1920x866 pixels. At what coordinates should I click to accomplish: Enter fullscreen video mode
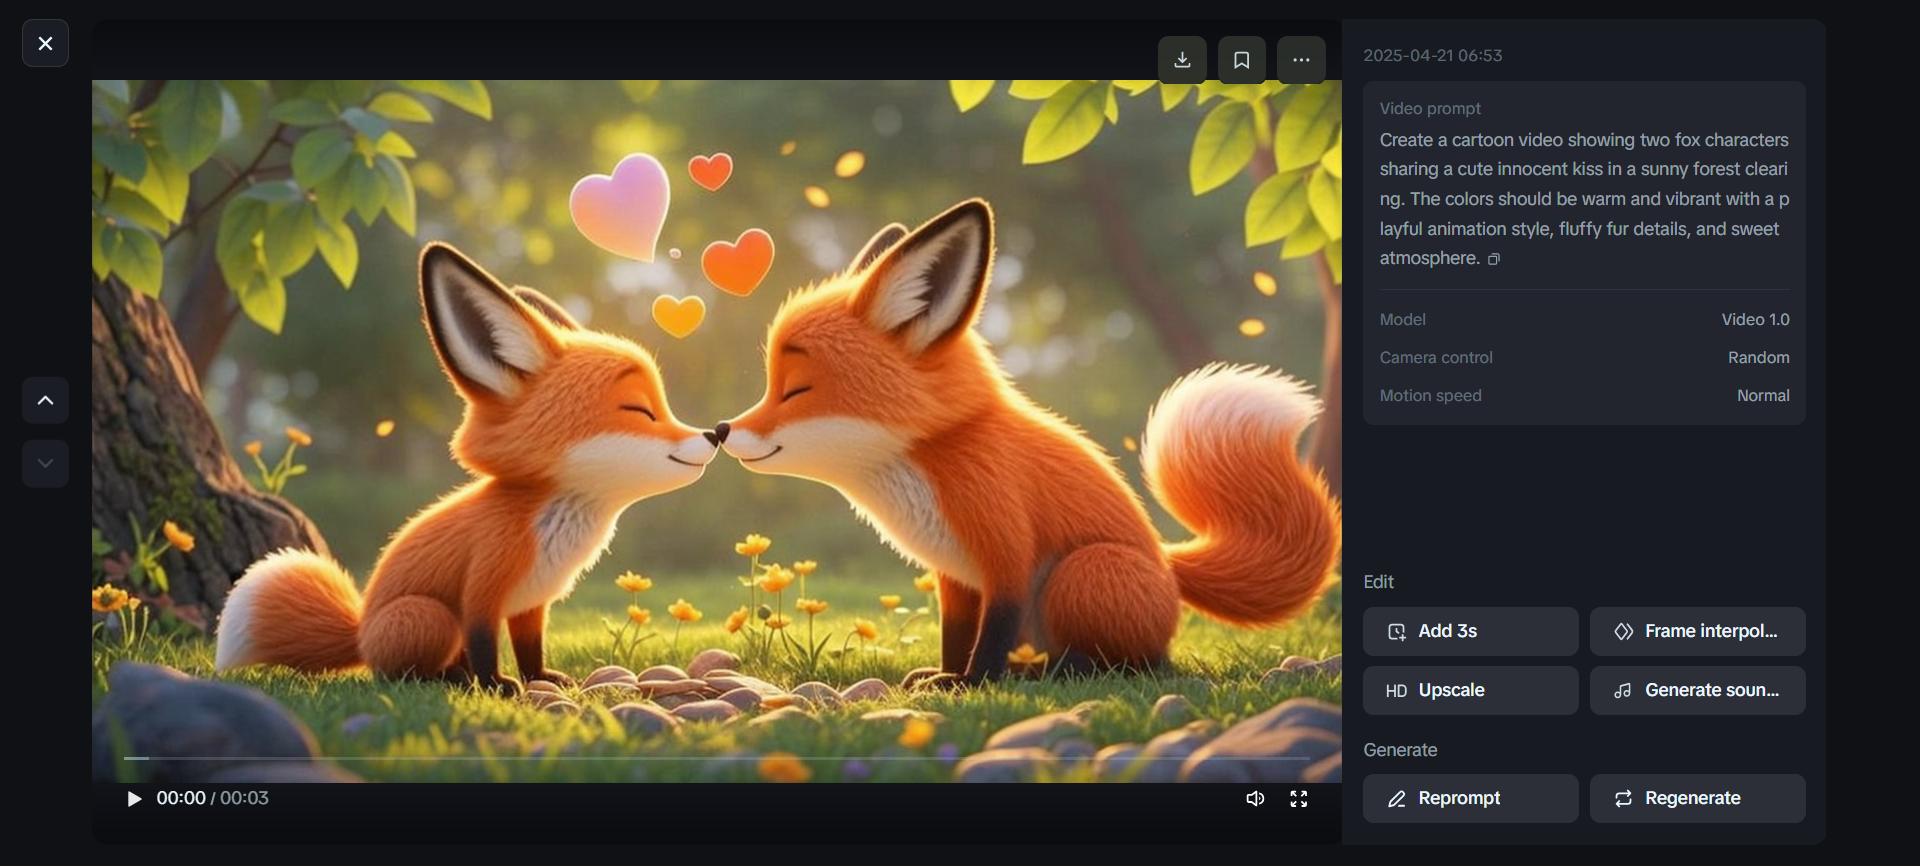click(x=1299, y=799)
